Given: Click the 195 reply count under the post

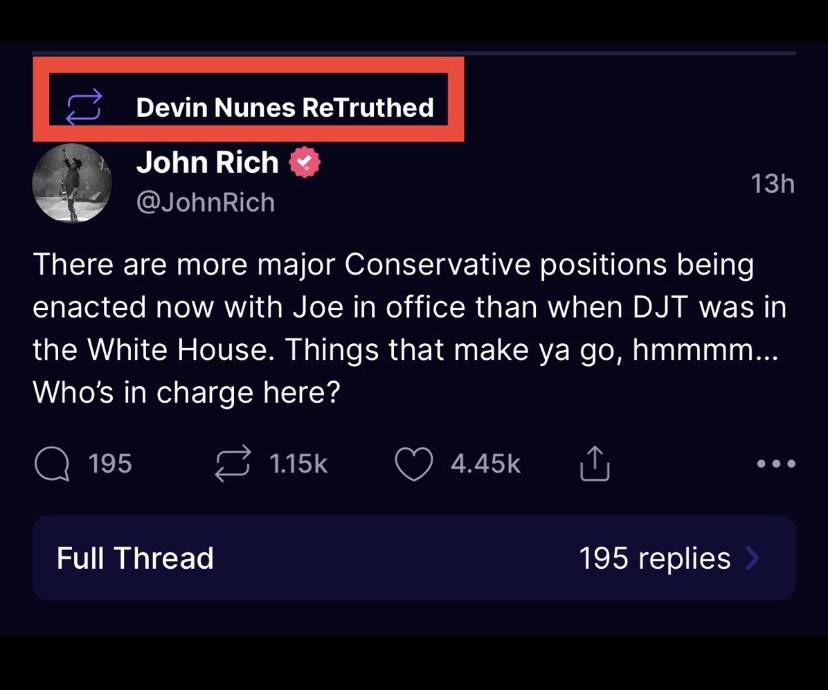Looking at the screenshot, I should (x=110, y=464).
